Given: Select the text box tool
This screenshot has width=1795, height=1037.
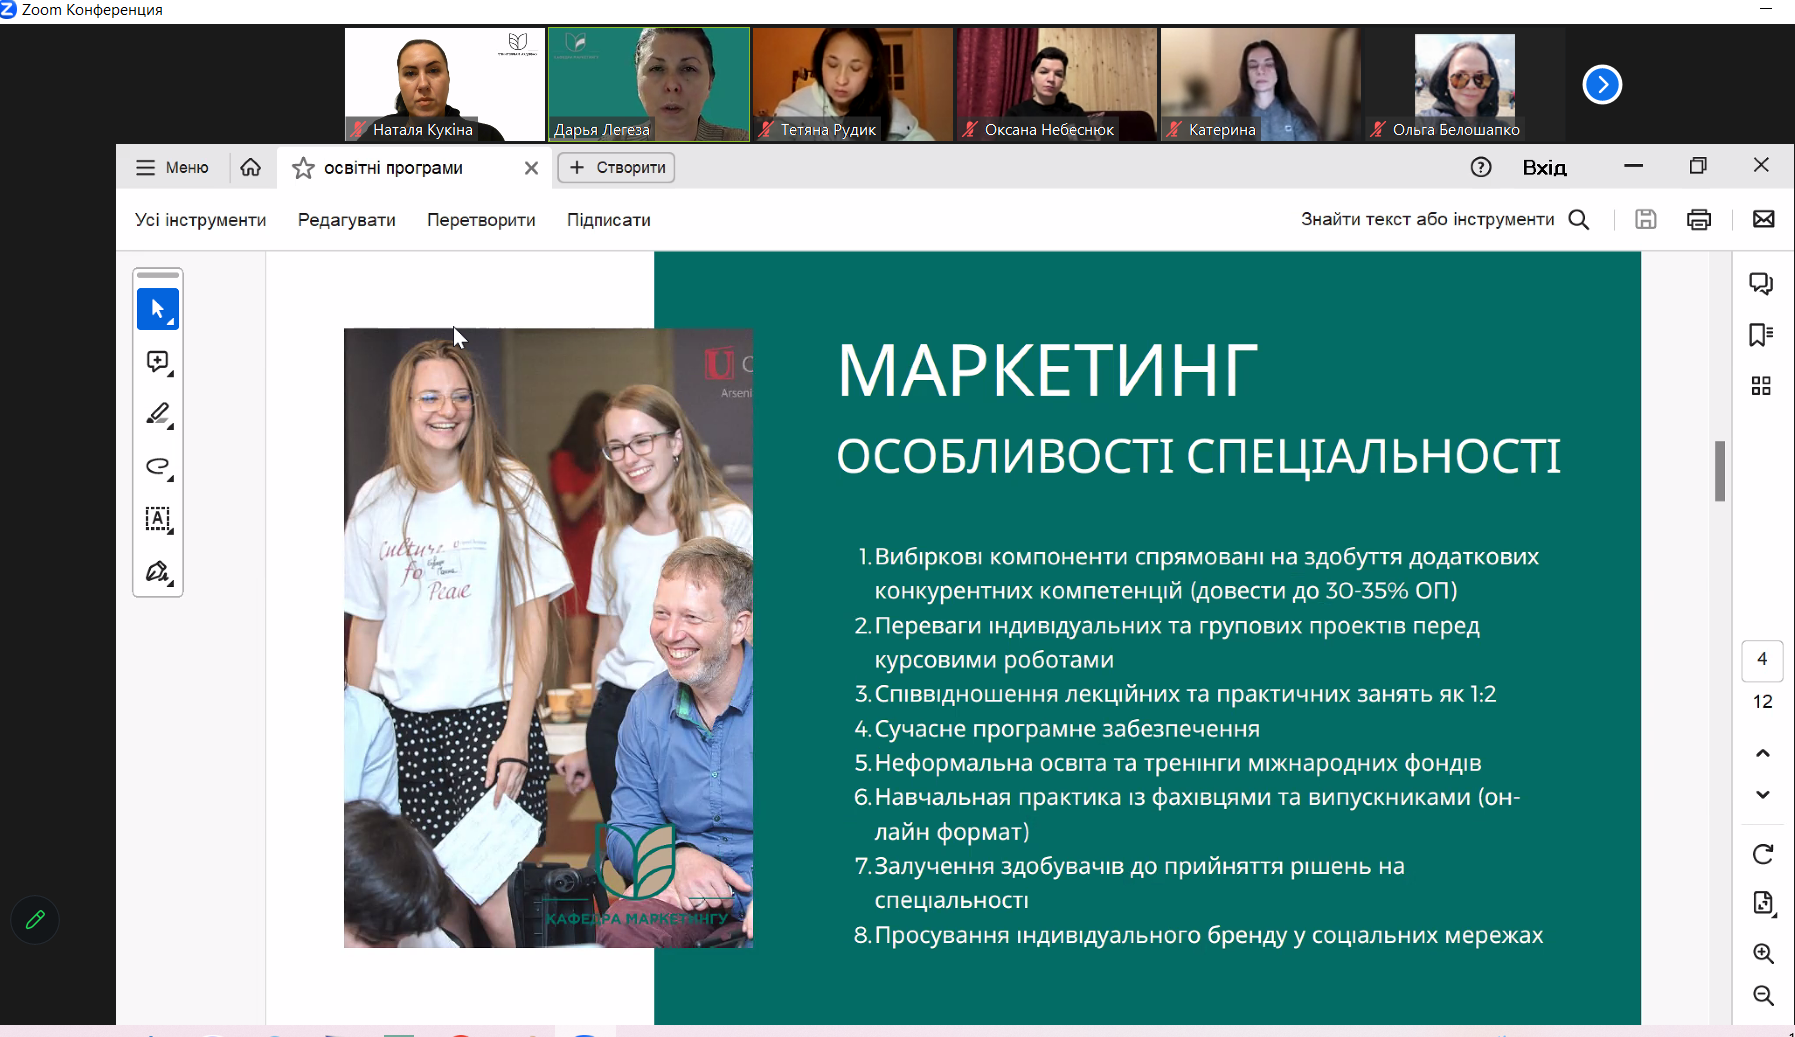Looking at the screenshot, I should (158, 519).
